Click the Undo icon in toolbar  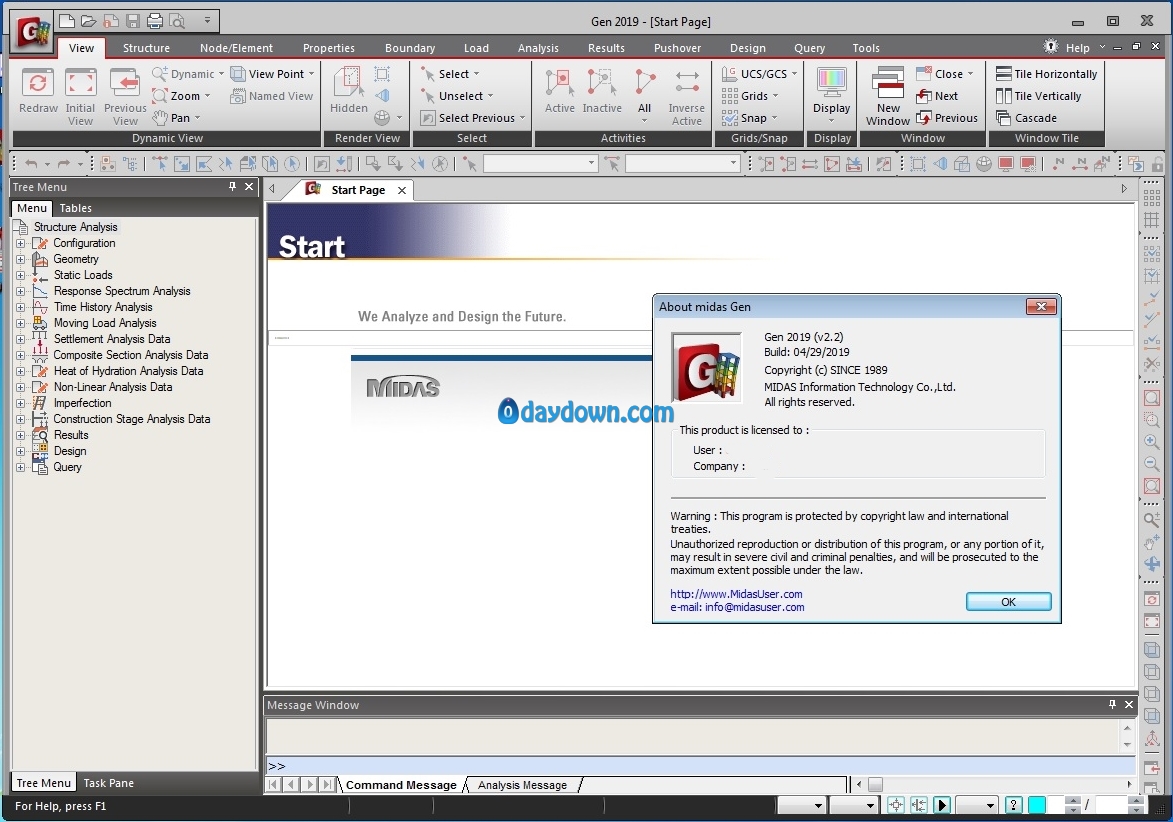coord(31,164)
